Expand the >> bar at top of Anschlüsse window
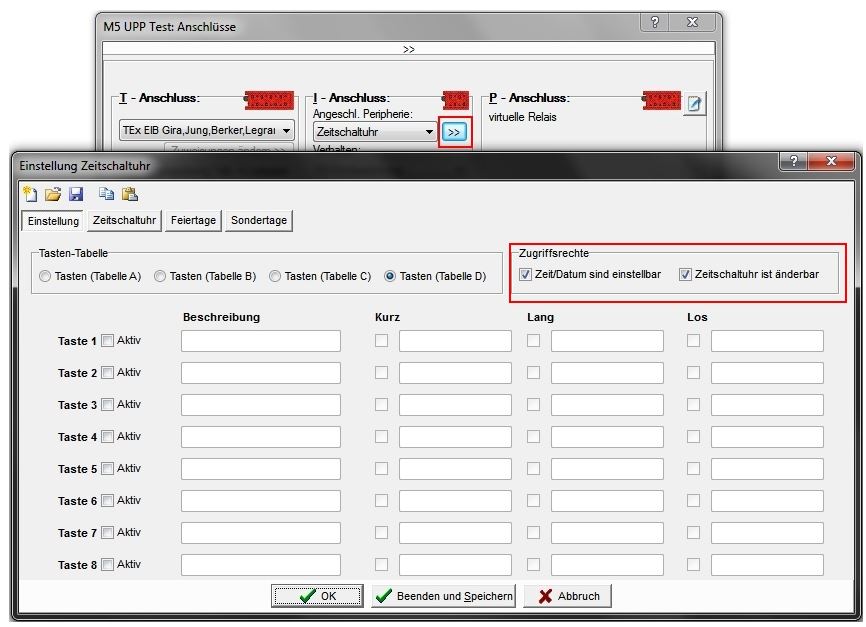 tap(409, 48)
